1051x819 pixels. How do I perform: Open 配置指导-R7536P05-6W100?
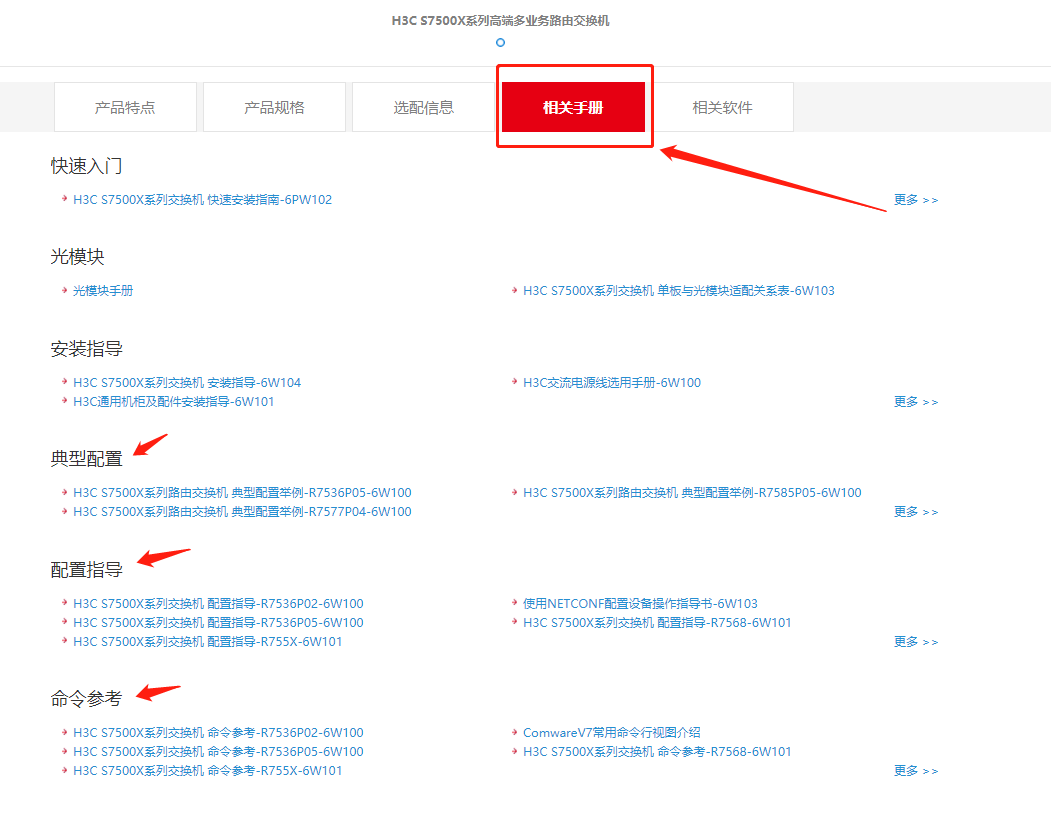[219, 623]
